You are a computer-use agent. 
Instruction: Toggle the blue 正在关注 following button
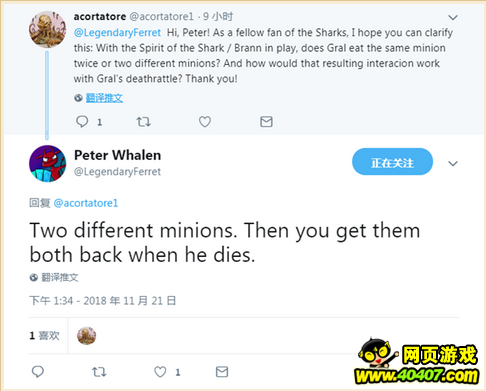pos(392,162)
